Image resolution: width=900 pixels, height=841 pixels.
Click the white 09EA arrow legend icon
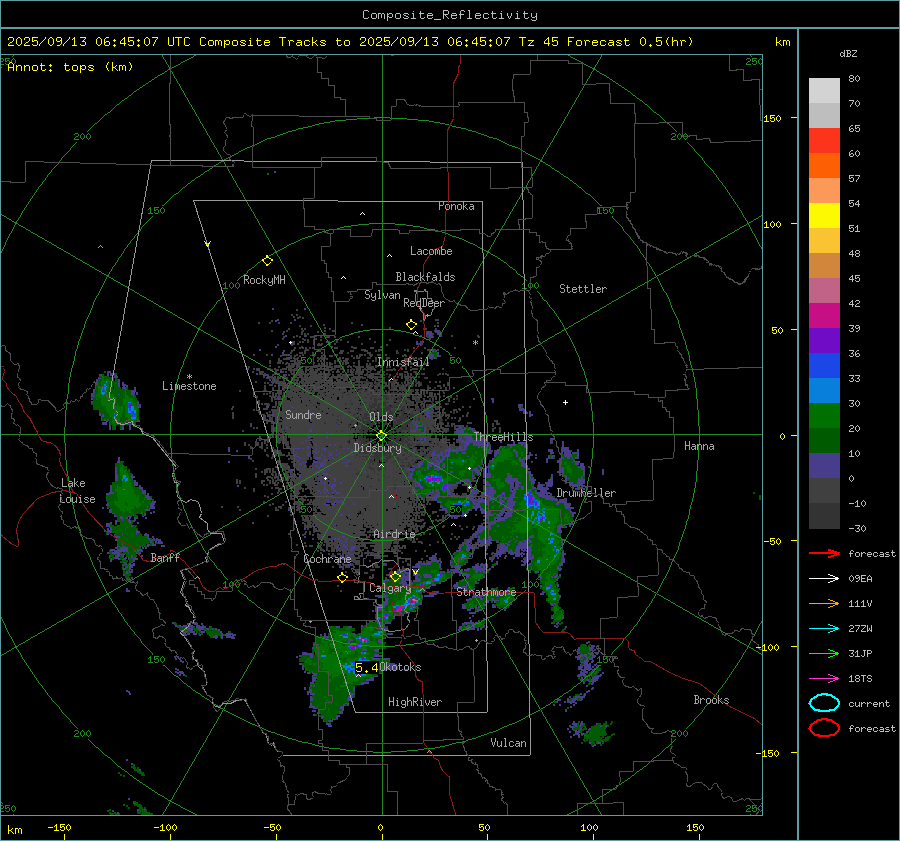[824, 579]
